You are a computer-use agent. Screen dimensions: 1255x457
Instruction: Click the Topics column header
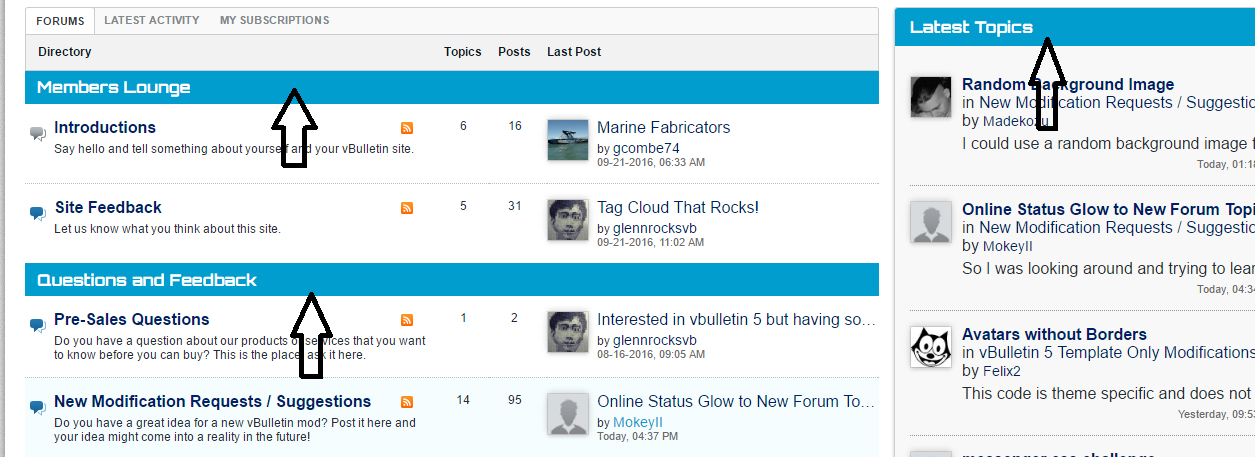(463, 51)
